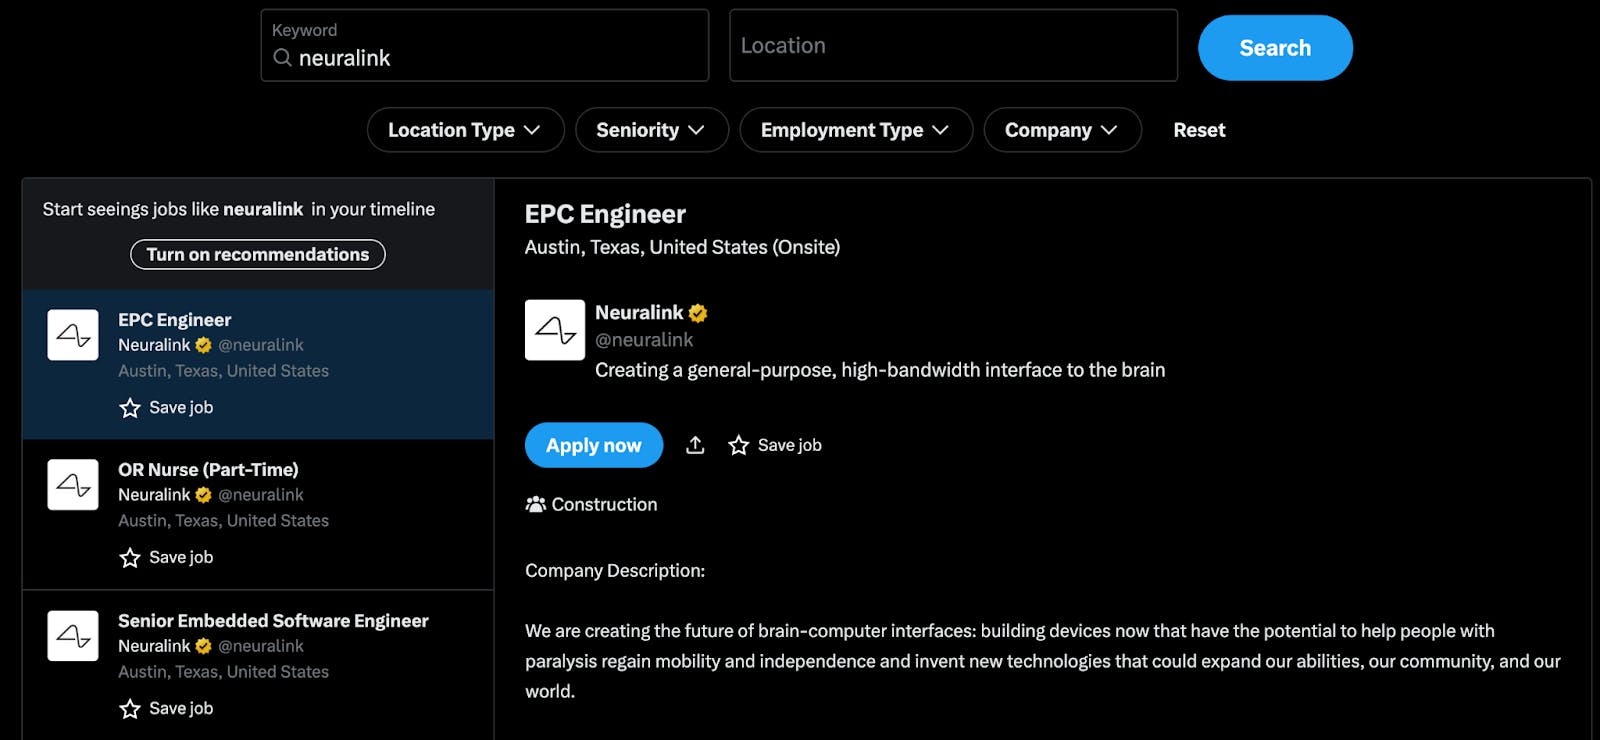Viewport: 1600px width, 740px height.
Task: Click the large Neuralink logo in job details
Action: pos(555,330)
